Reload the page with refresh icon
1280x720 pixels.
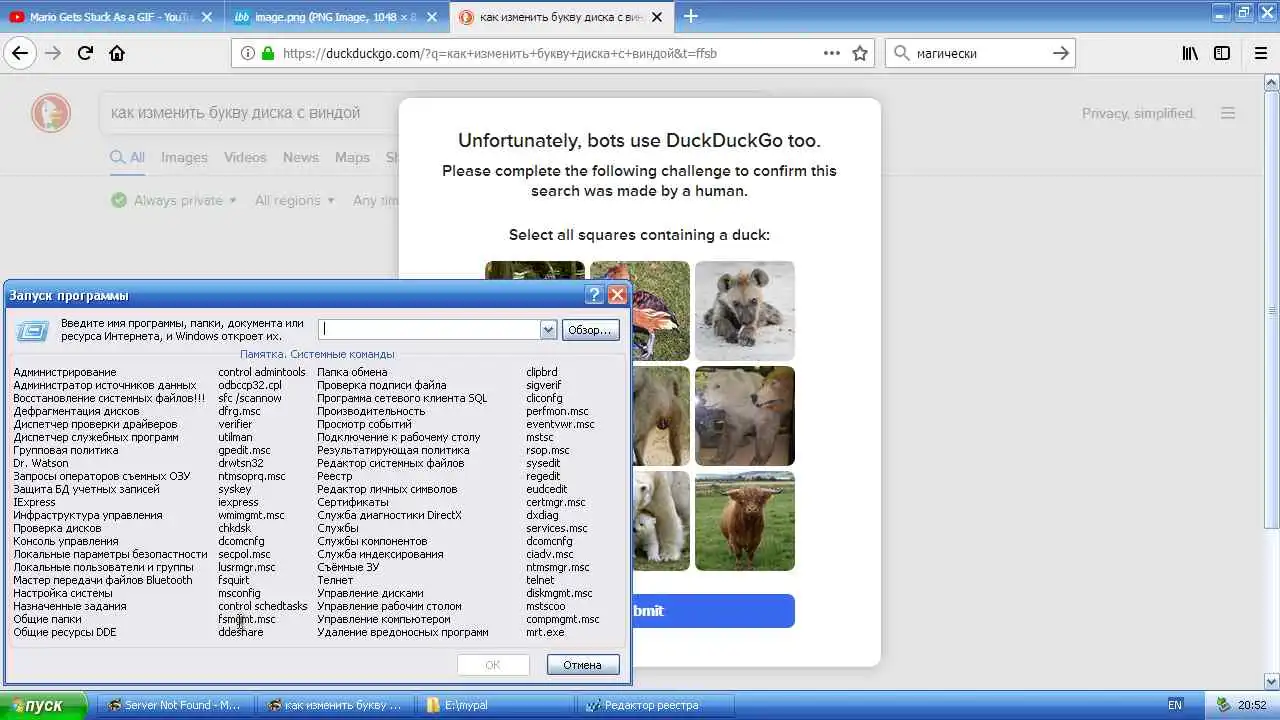[85, 53]
